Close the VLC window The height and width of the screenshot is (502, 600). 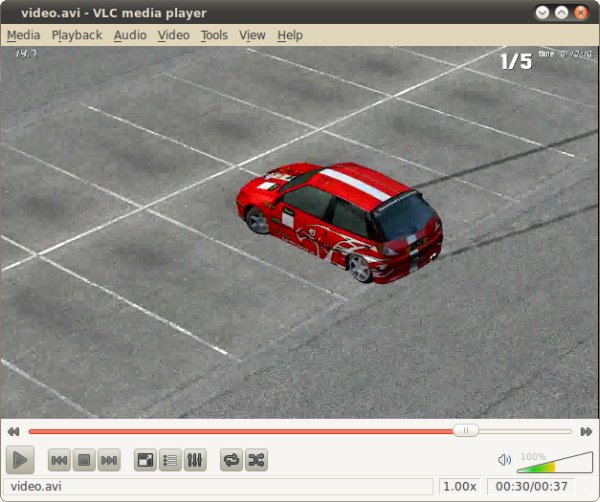coord(581,13)
